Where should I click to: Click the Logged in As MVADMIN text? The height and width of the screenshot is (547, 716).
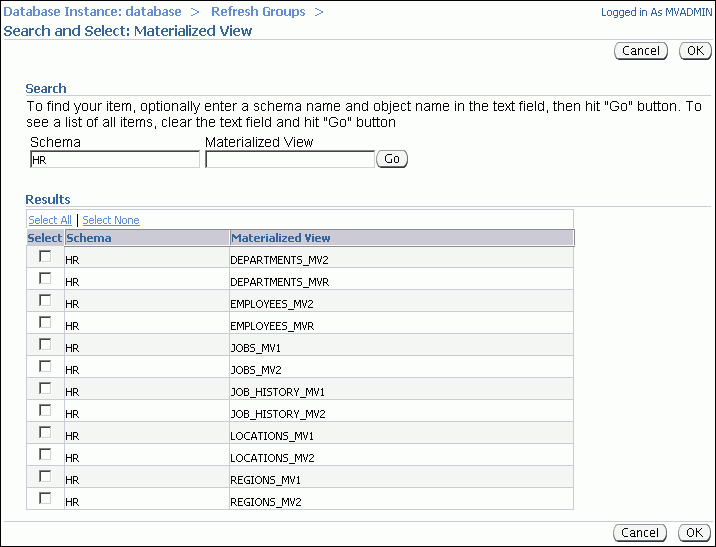[657, 12]
